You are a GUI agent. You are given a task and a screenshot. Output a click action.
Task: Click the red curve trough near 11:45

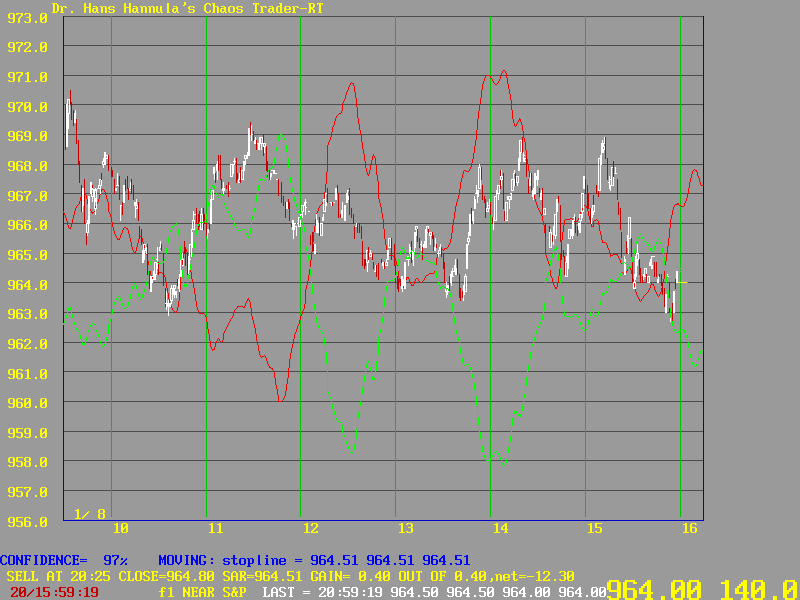point(280,401)
